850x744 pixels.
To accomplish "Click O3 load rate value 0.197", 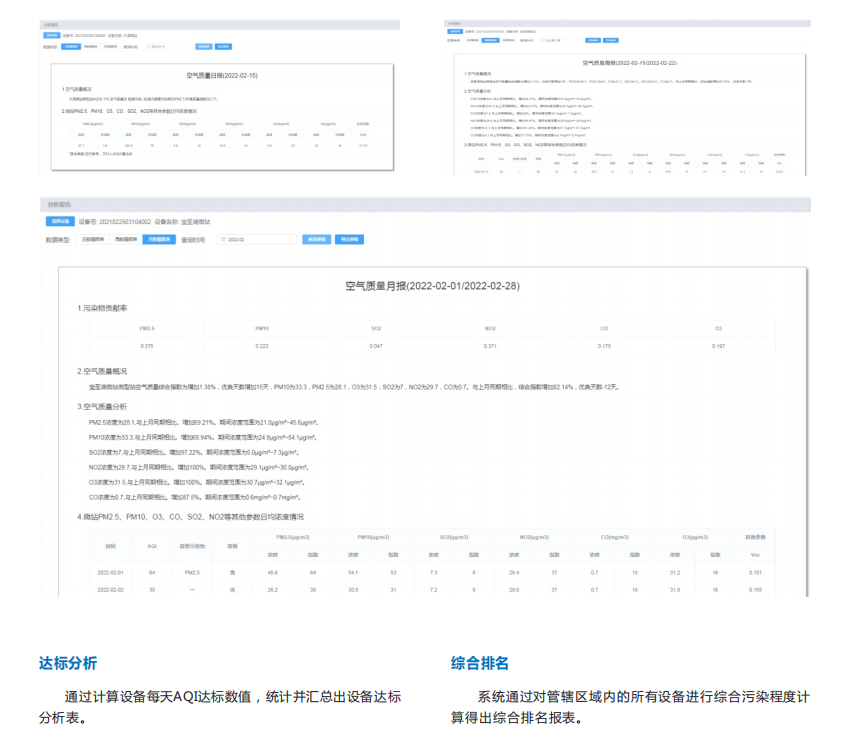I will (718, 346).
